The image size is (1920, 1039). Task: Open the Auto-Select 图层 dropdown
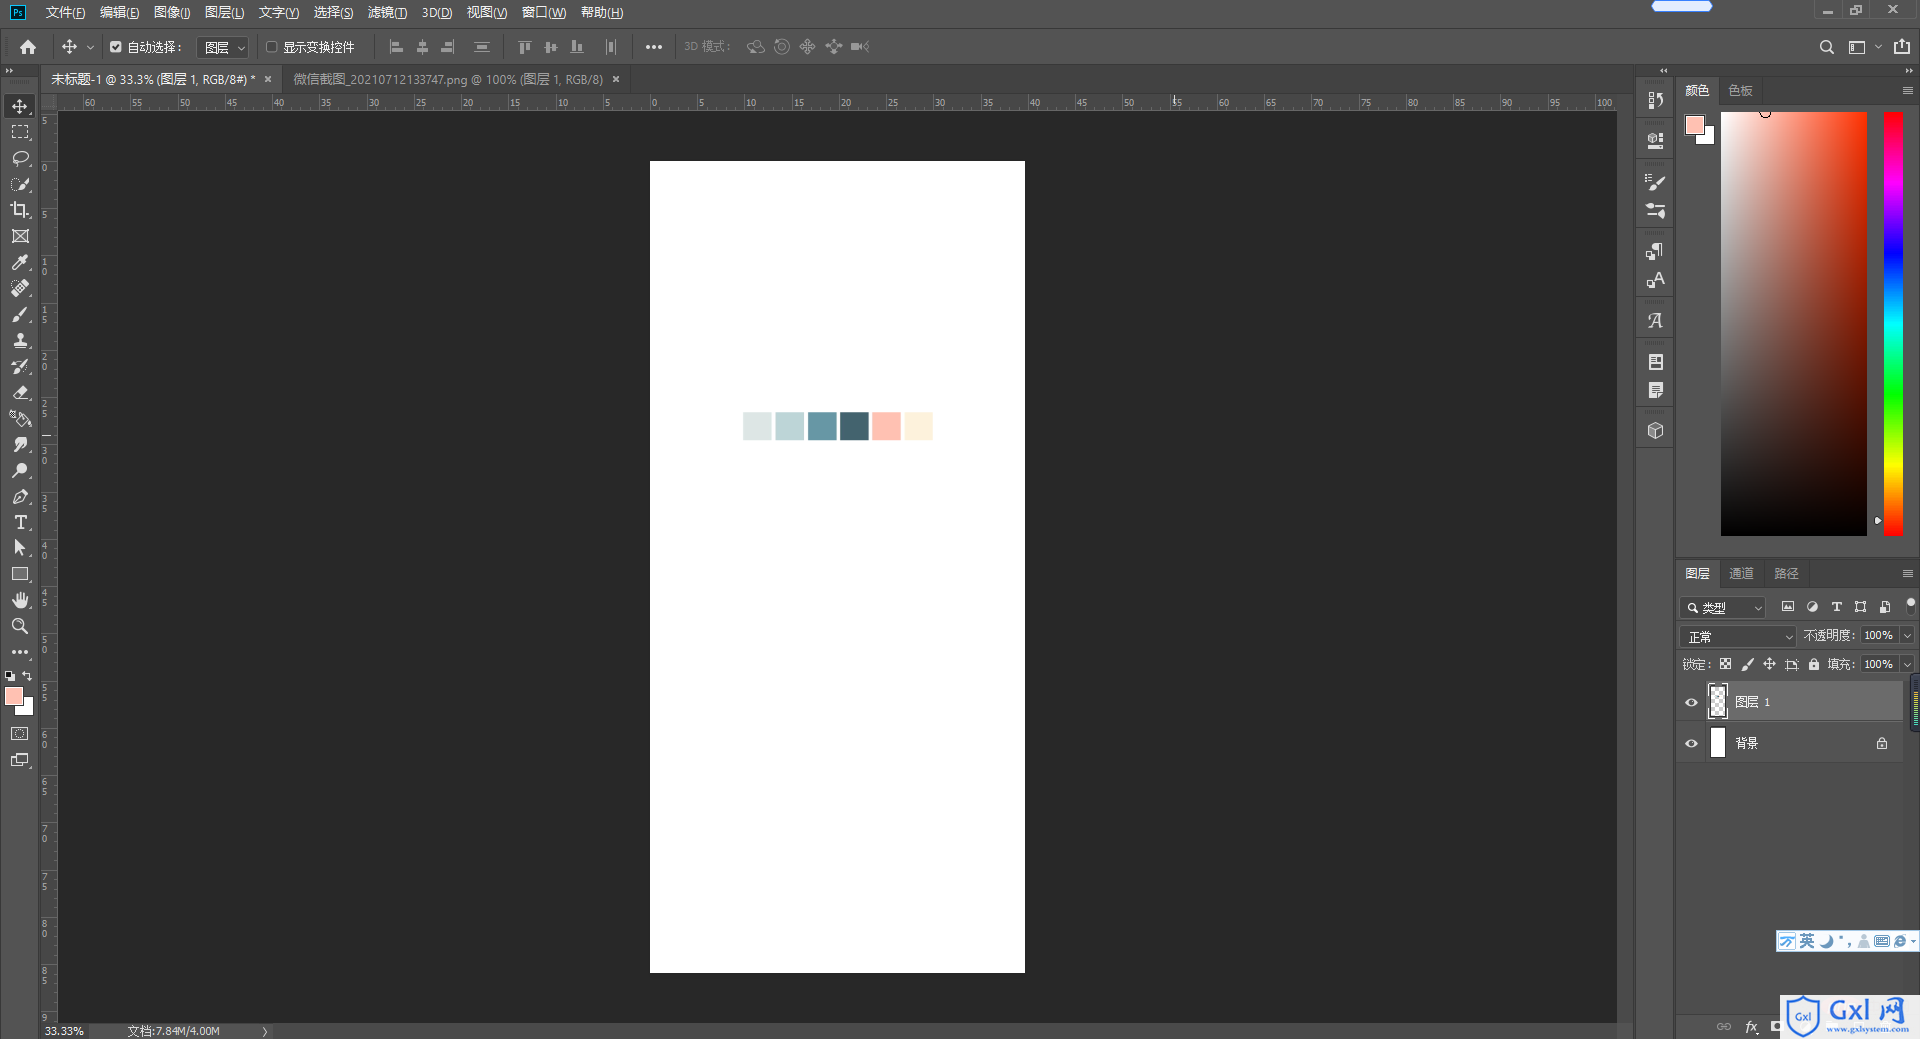222,47
